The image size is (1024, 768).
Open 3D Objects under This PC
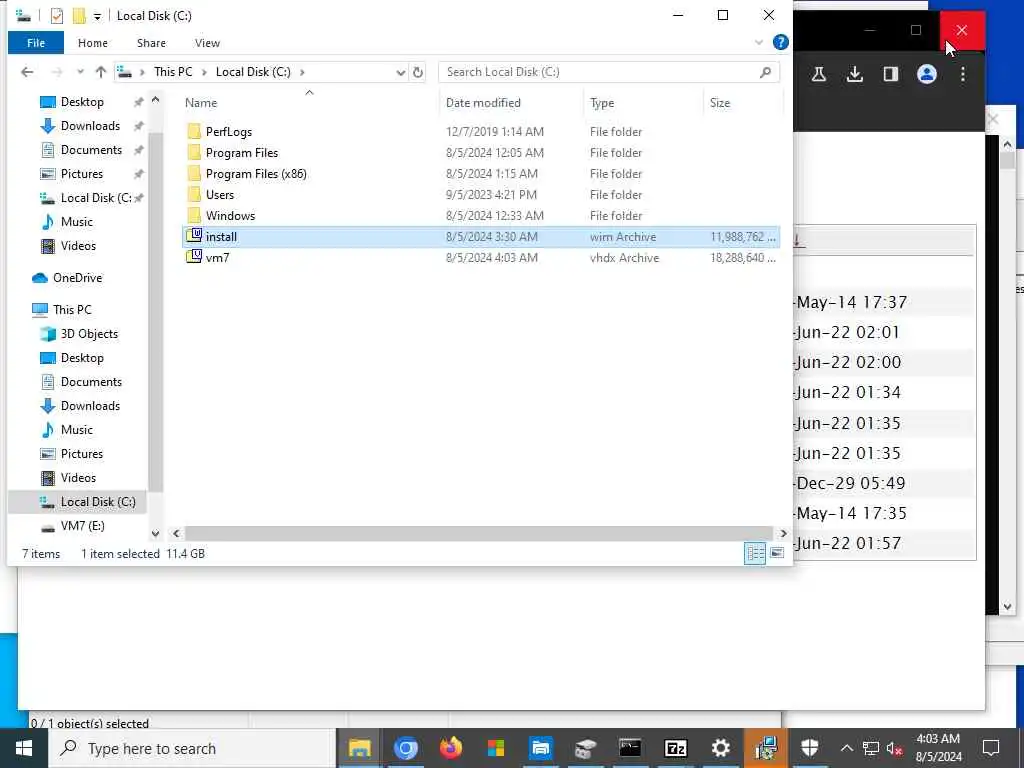point(89,334)
